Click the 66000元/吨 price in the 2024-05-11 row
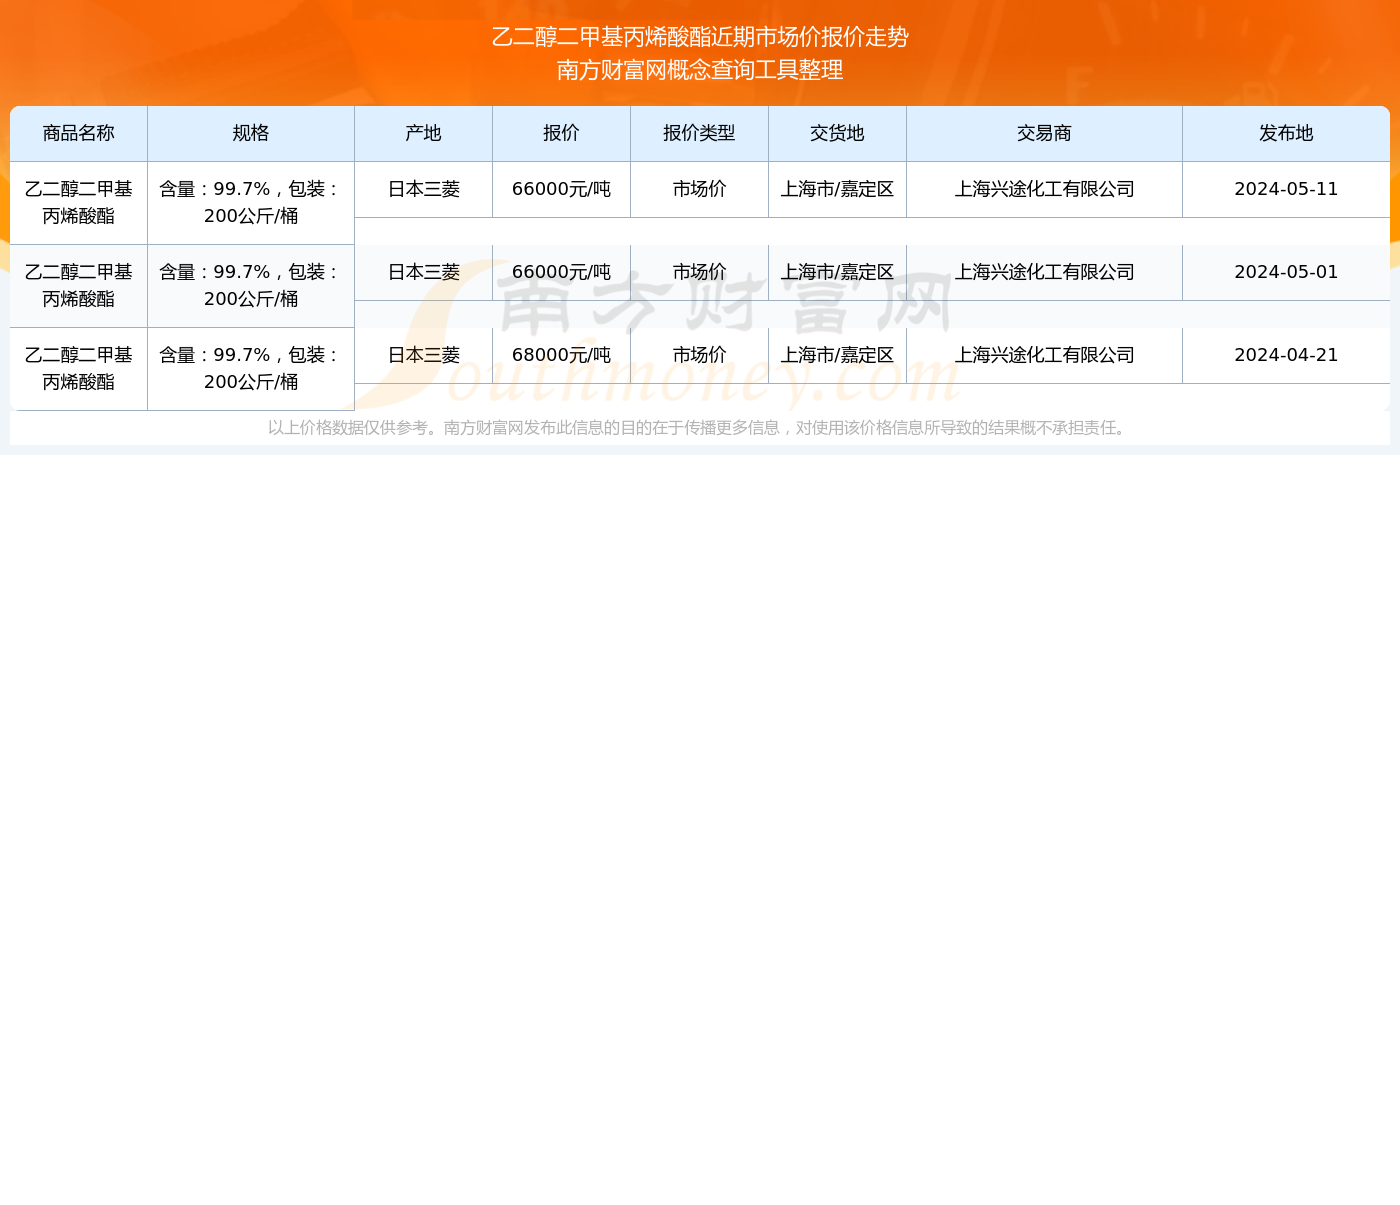 (561, 189)
